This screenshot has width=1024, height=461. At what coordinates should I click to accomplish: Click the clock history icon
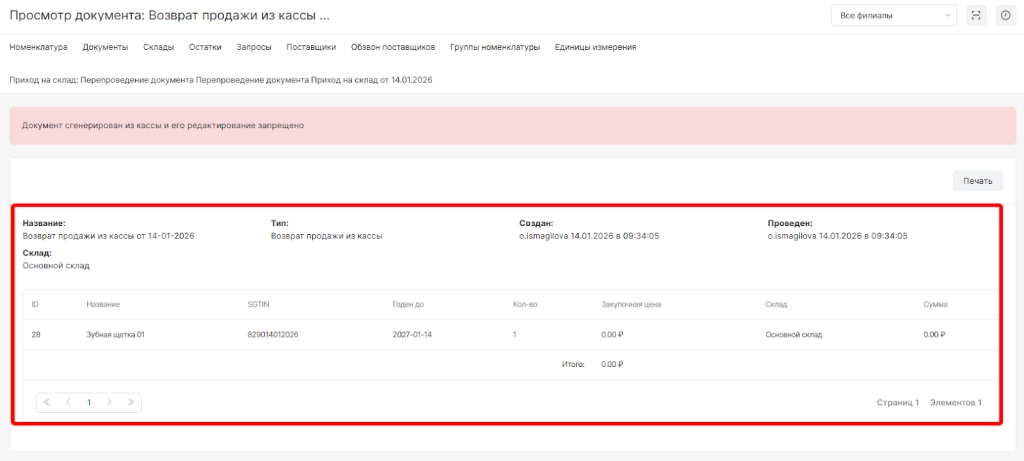point(1005,16)
